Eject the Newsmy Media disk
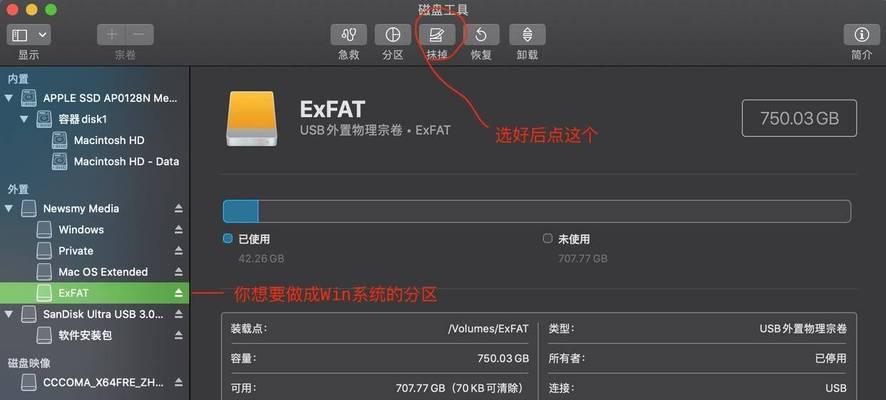 [179, 208]
